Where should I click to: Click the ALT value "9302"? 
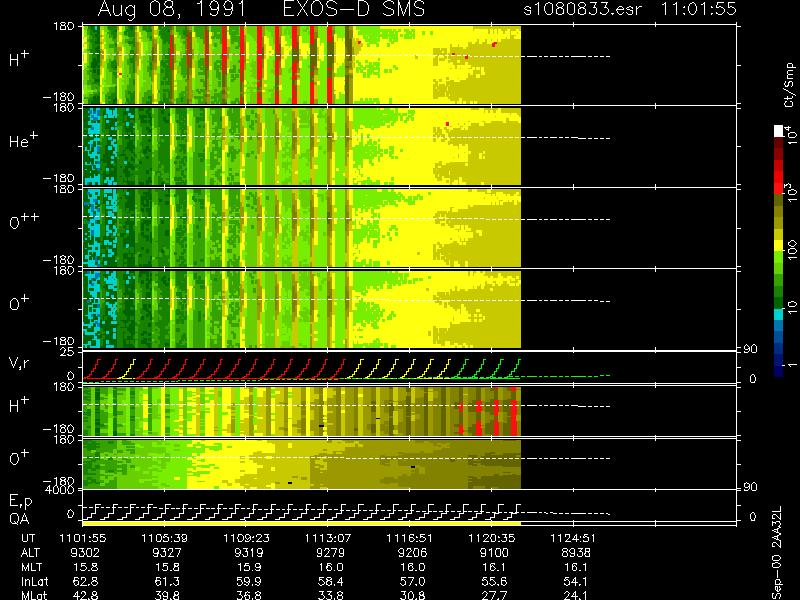[x=86, y=553]
